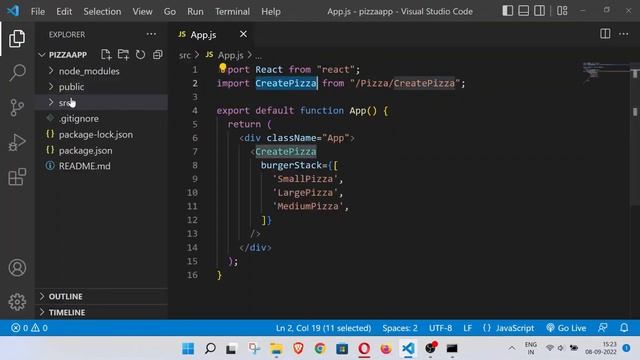
Task: Click the editor minimap preview
Action: [606, 73]
